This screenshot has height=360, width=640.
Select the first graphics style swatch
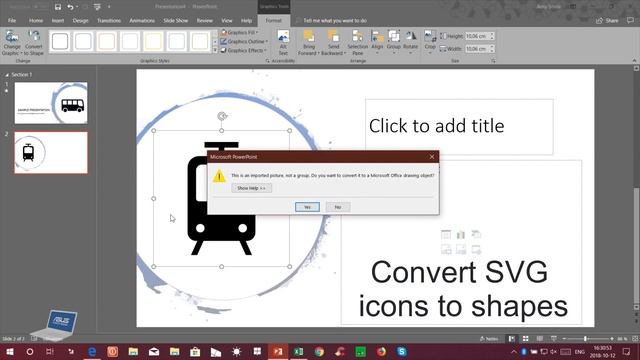click(60, 41)
